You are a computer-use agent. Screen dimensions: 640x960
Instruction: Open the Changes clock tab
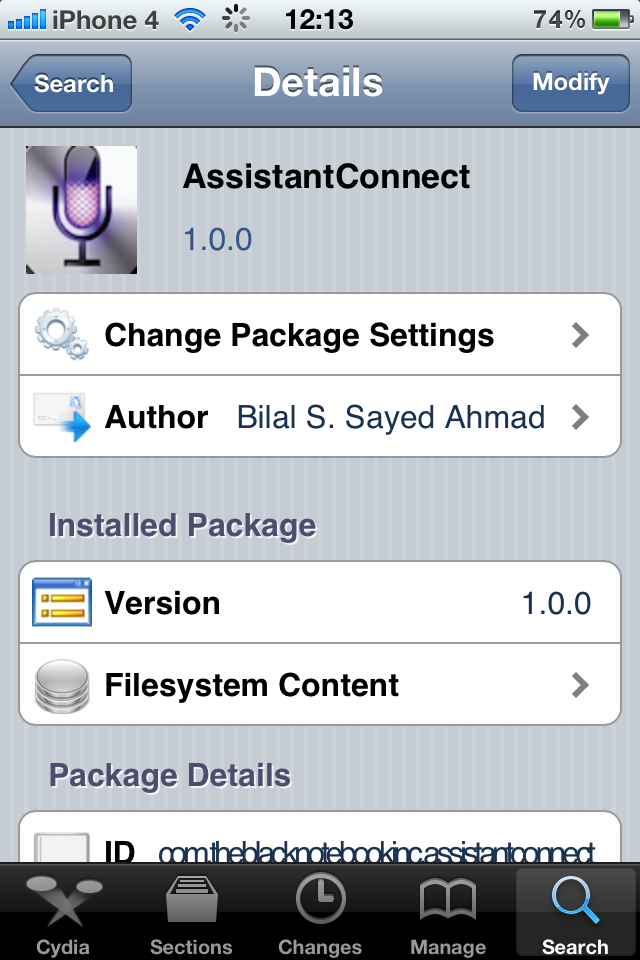click(320, 913)
